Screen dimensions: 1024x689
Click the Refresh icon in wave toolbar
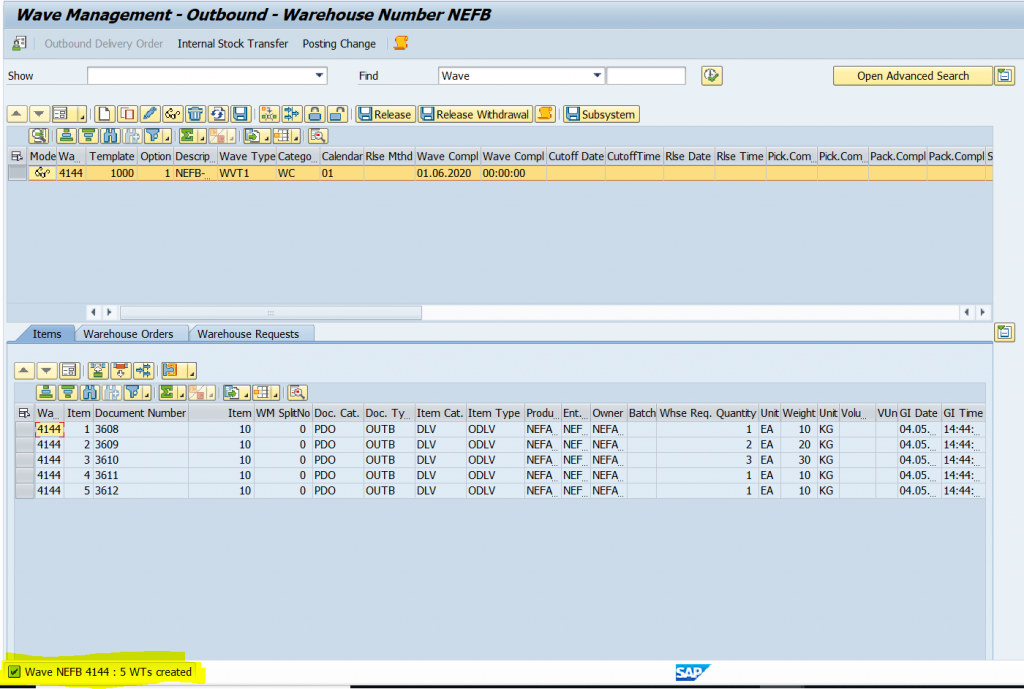tap(217, 114)
